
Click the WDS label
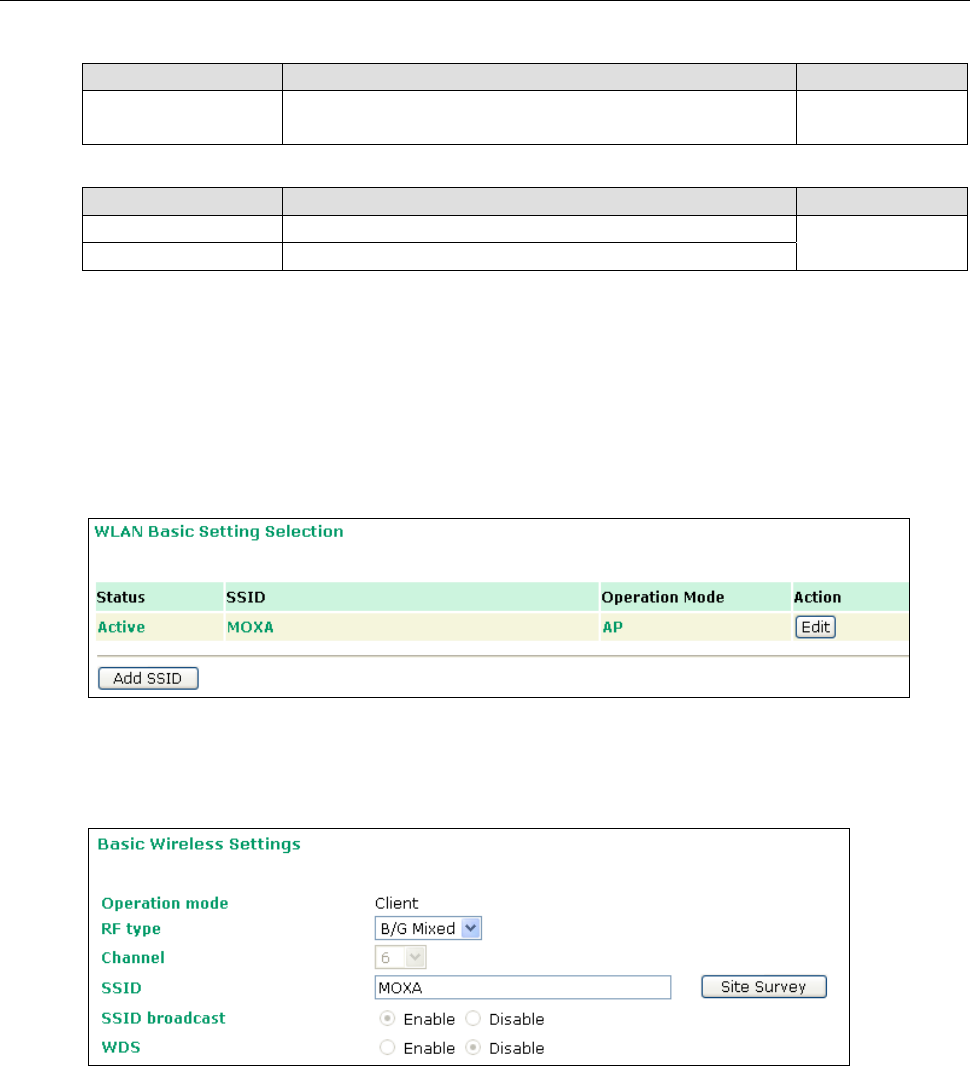coord(121,1047)
